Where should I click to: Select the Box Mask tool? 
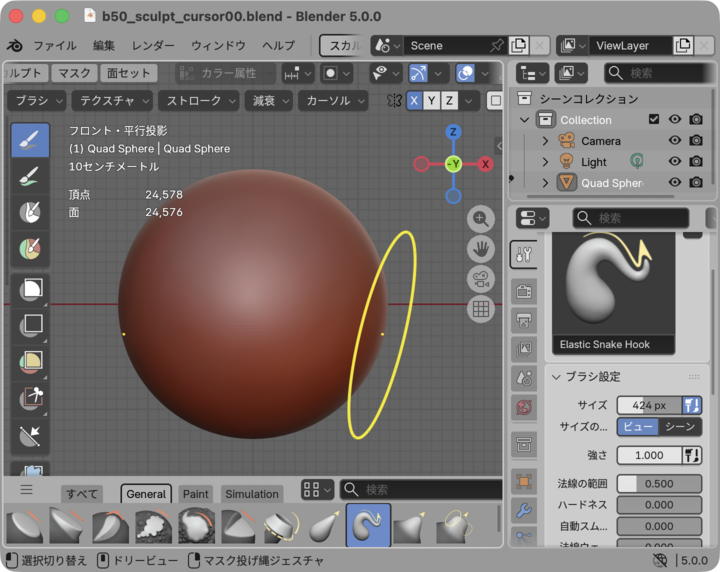pos(30,291)
